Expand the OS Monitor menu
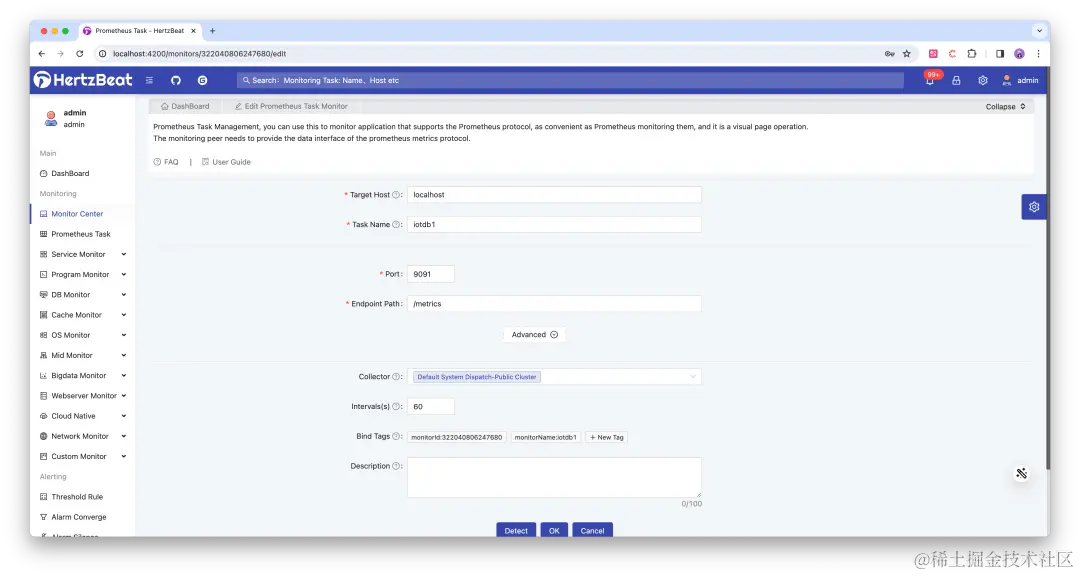Image resolution: width=1080 pixels, height=576 pixels. [x=83, y=335]
